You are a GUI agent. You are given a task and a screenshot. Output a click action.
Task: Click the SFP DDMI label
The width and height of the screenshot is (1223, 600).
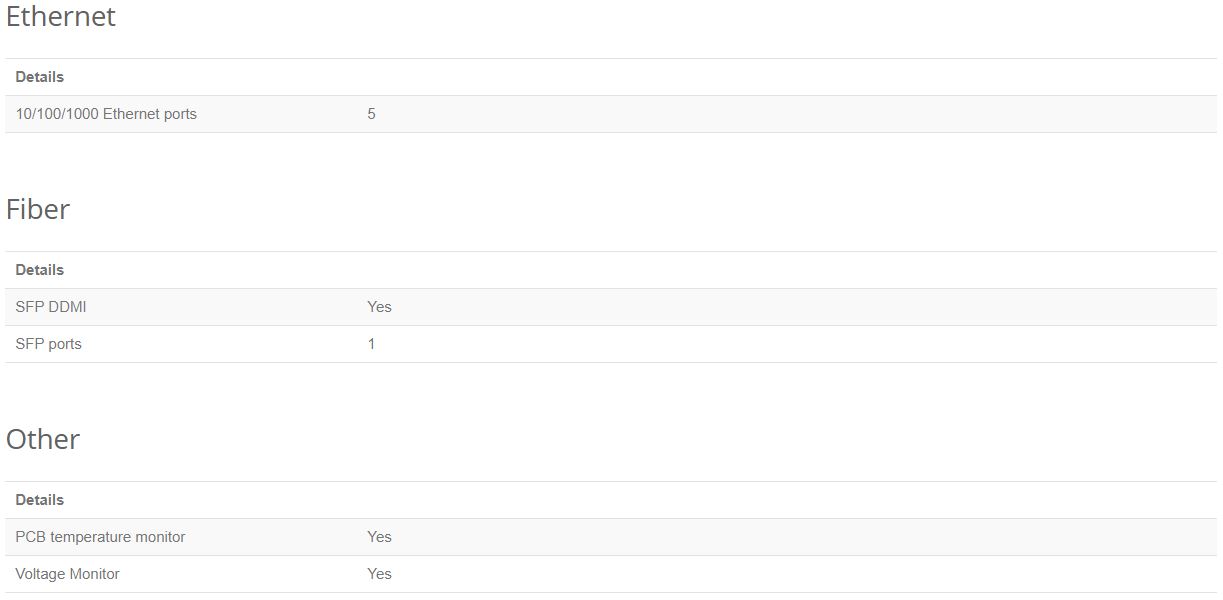coord(51,307)
